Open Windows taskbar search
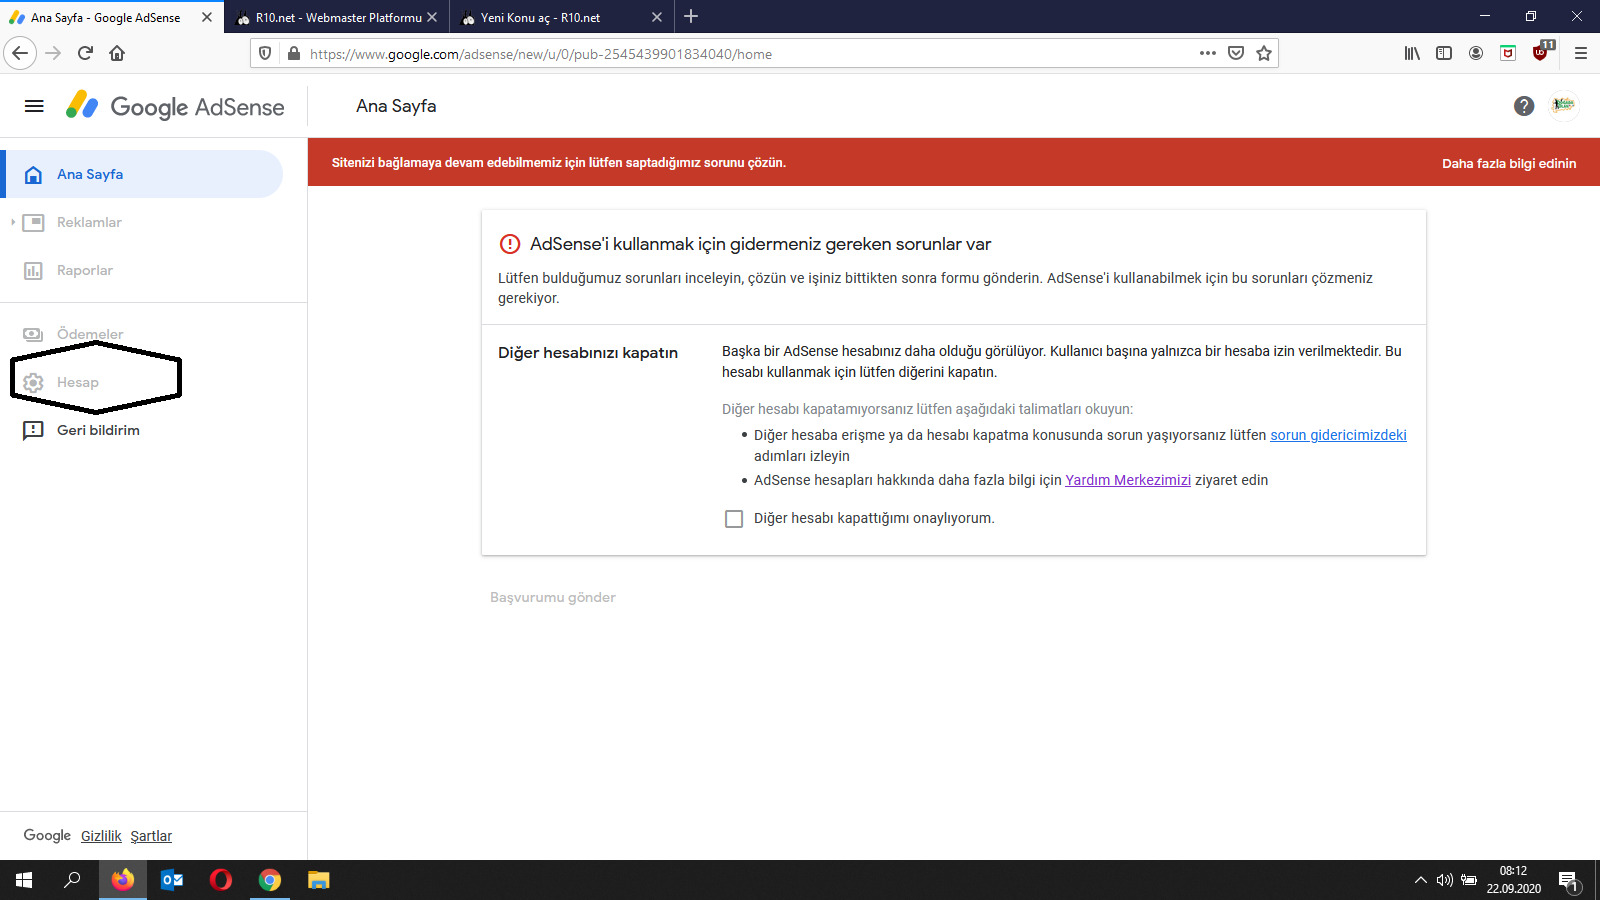Image resolution: width=1600 pixels, height=900 pixels. [72, 880]
